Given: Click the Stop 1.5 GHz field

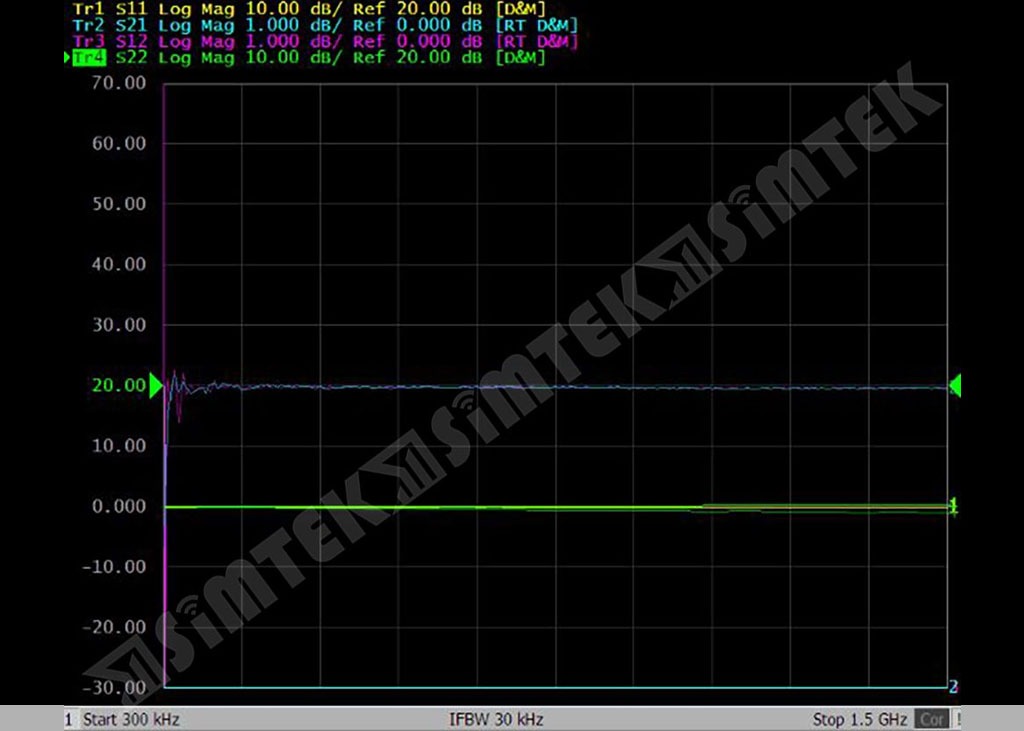Looking at the screenshot, I should click(x=859, y=719).
